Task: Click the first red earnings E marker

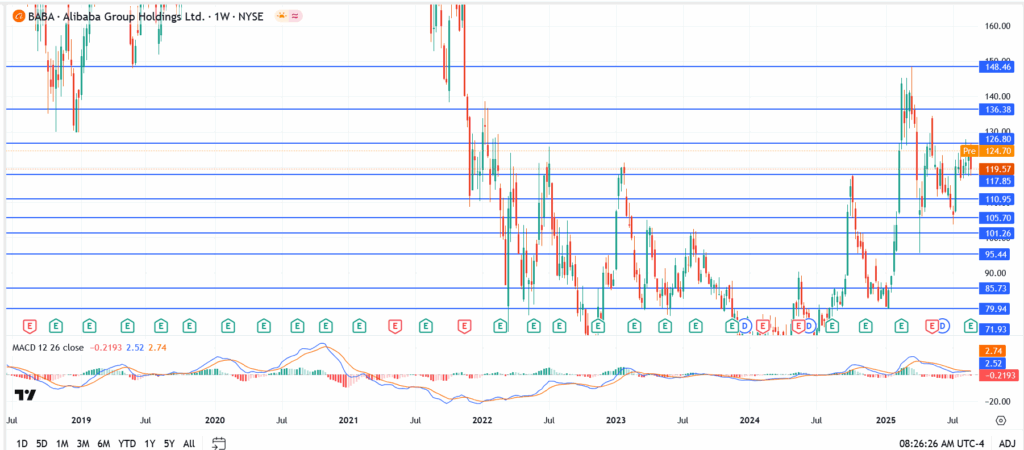Action: click(x=29, y=326)
